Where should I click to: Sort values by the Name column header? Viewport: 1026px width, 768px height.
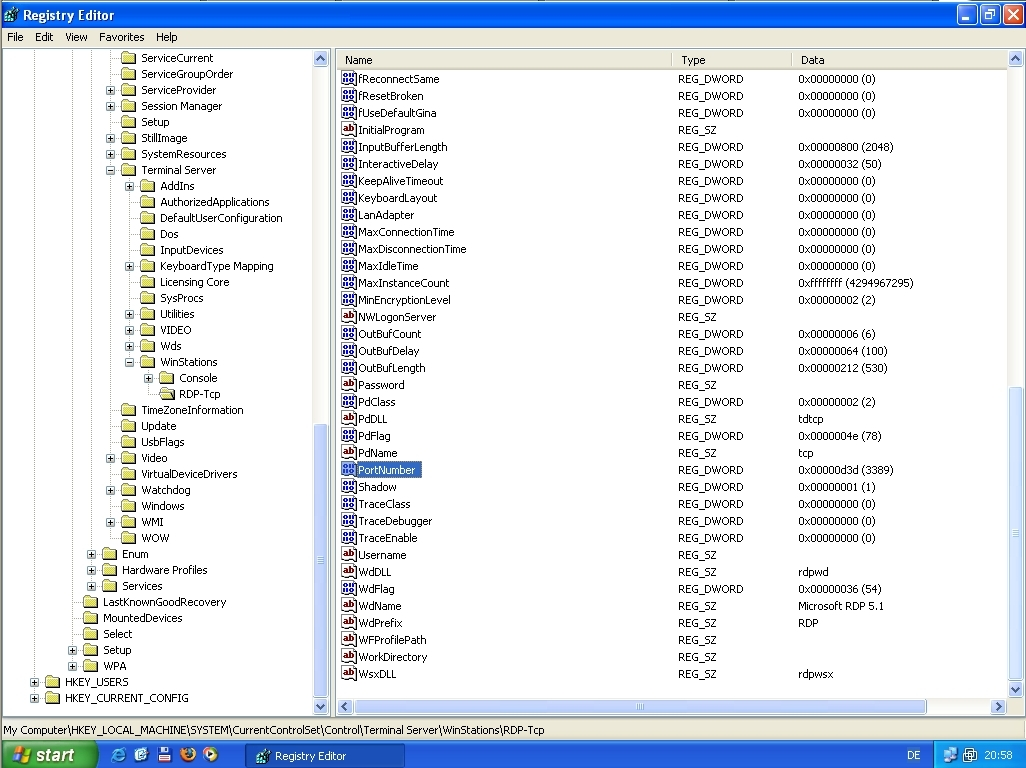click(358, 60)
